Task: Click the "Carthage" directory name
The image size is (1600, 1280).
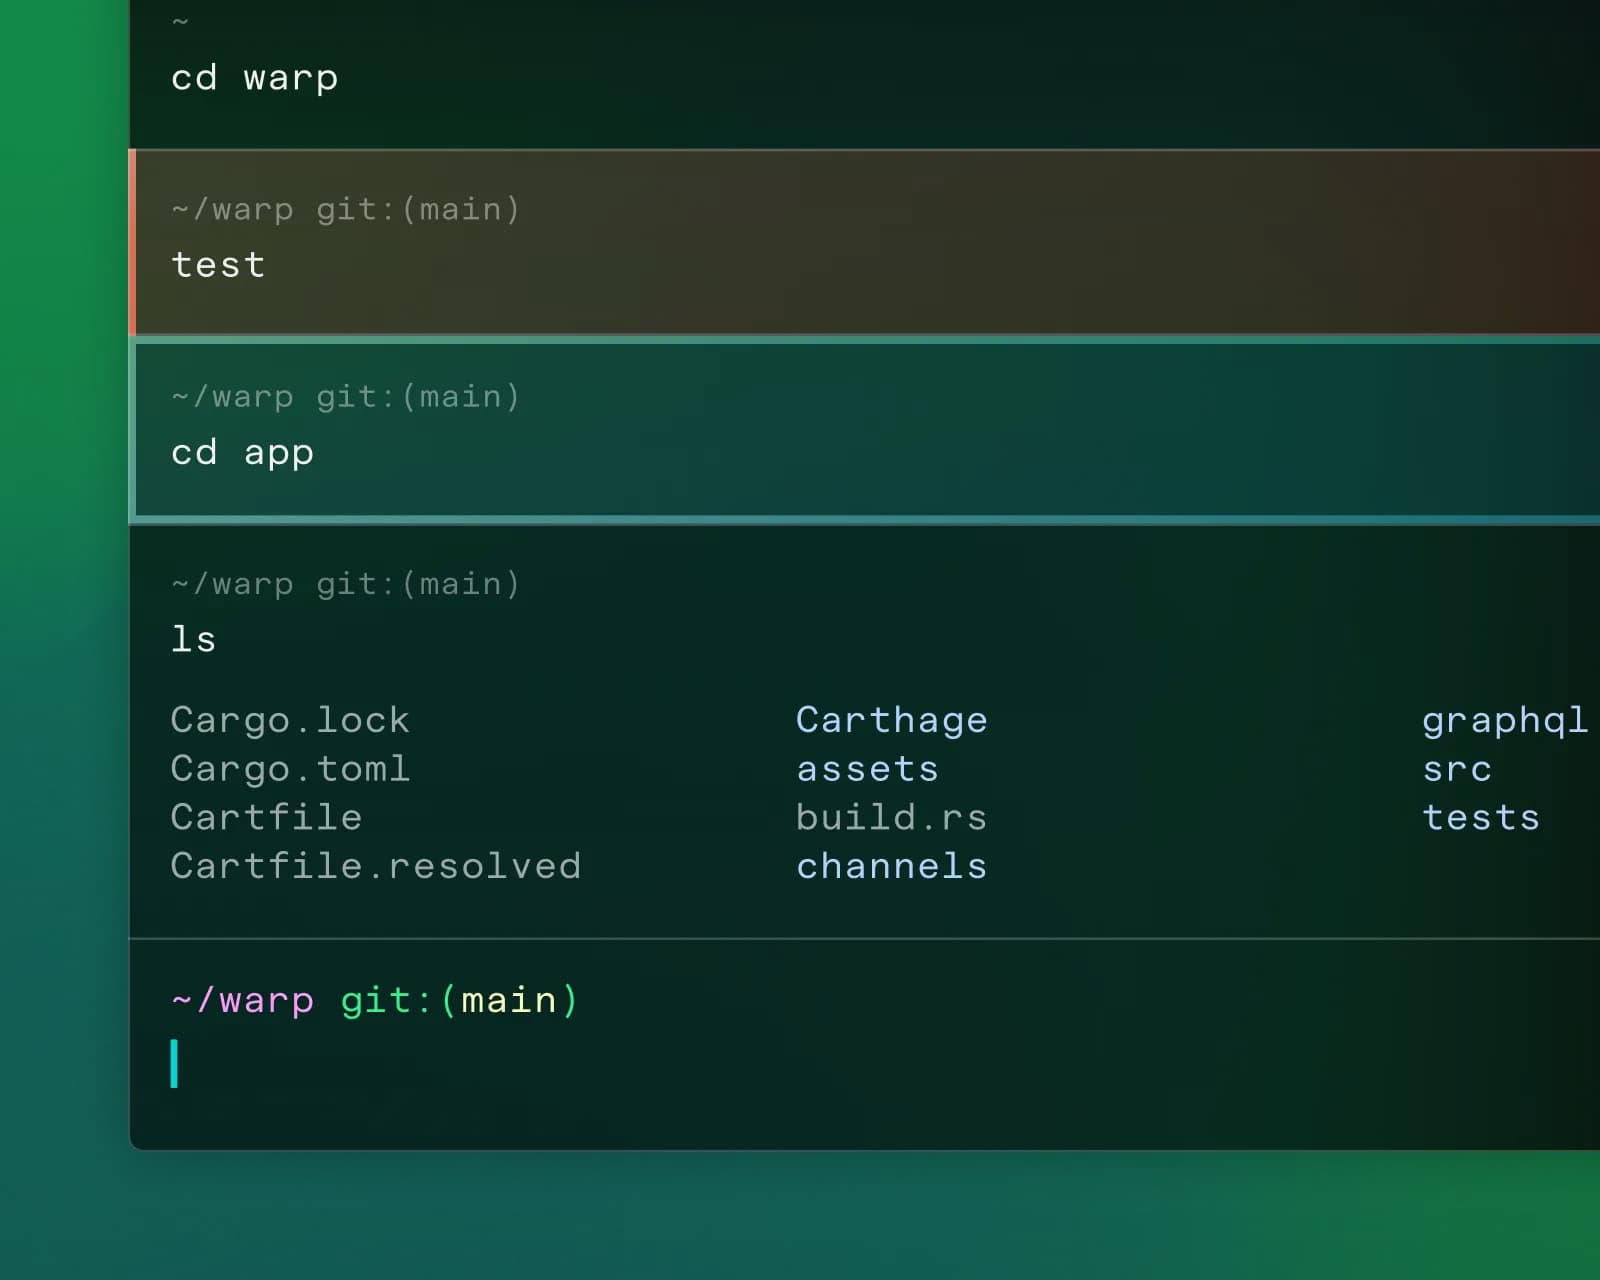Action: click(x=892, y=719)
